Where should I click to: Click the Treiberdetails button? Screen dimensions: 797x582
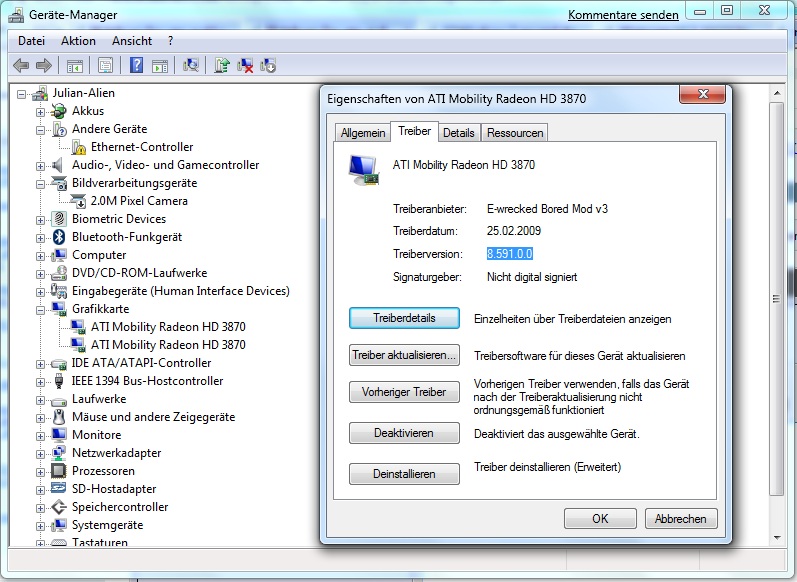point(404,318)
